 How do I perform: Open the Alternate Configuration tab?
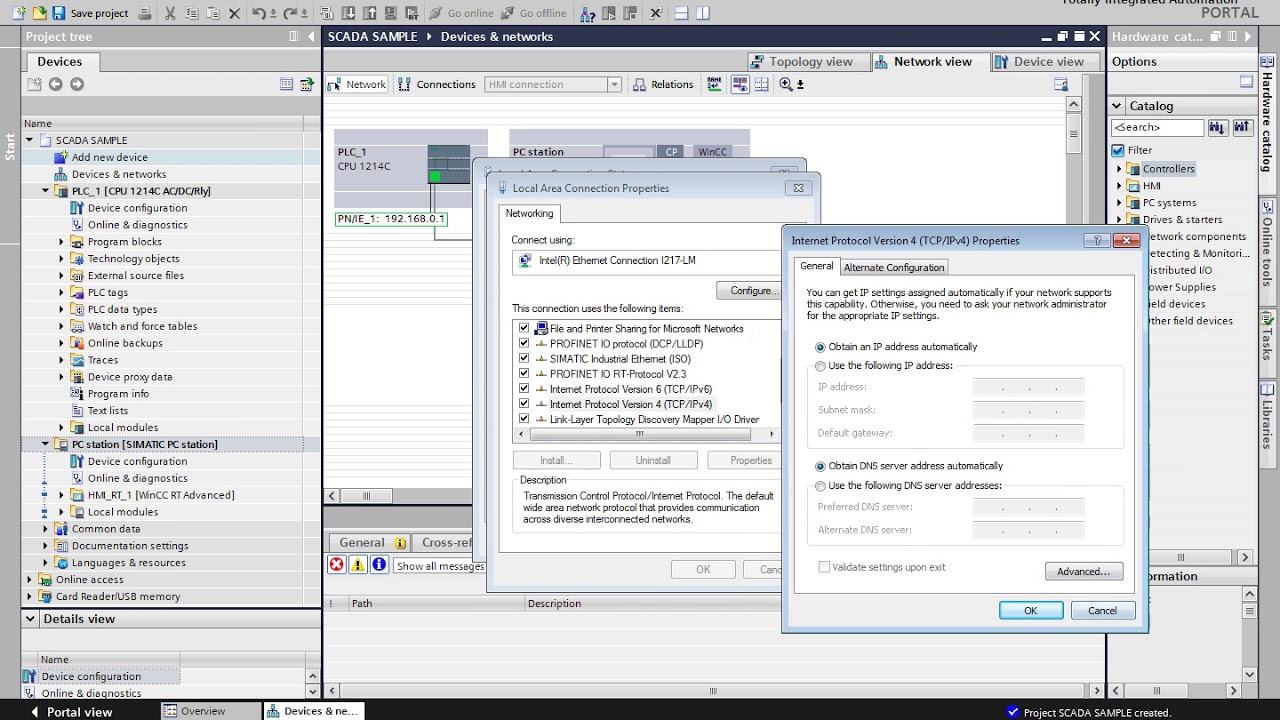(893, 267)
